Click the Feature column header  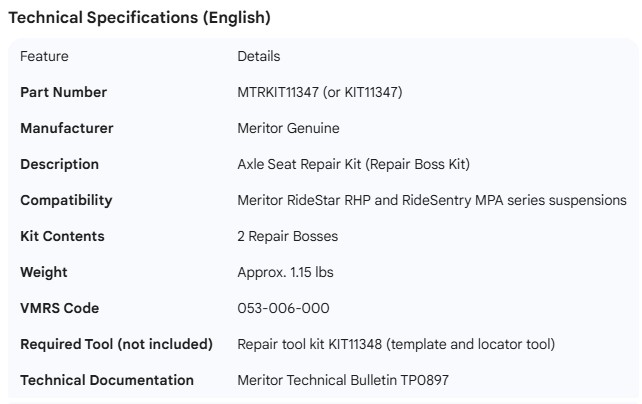(x=44, y=56)
